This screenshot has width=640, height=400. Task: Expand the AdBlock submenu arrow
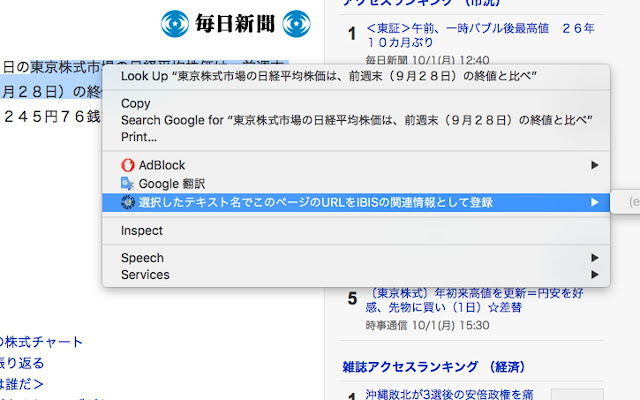click(595, 165)
